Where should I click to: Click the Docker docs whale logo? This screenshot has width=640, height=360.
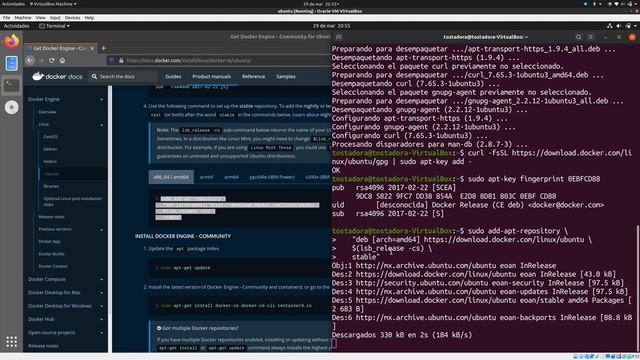tap(38, 76)
